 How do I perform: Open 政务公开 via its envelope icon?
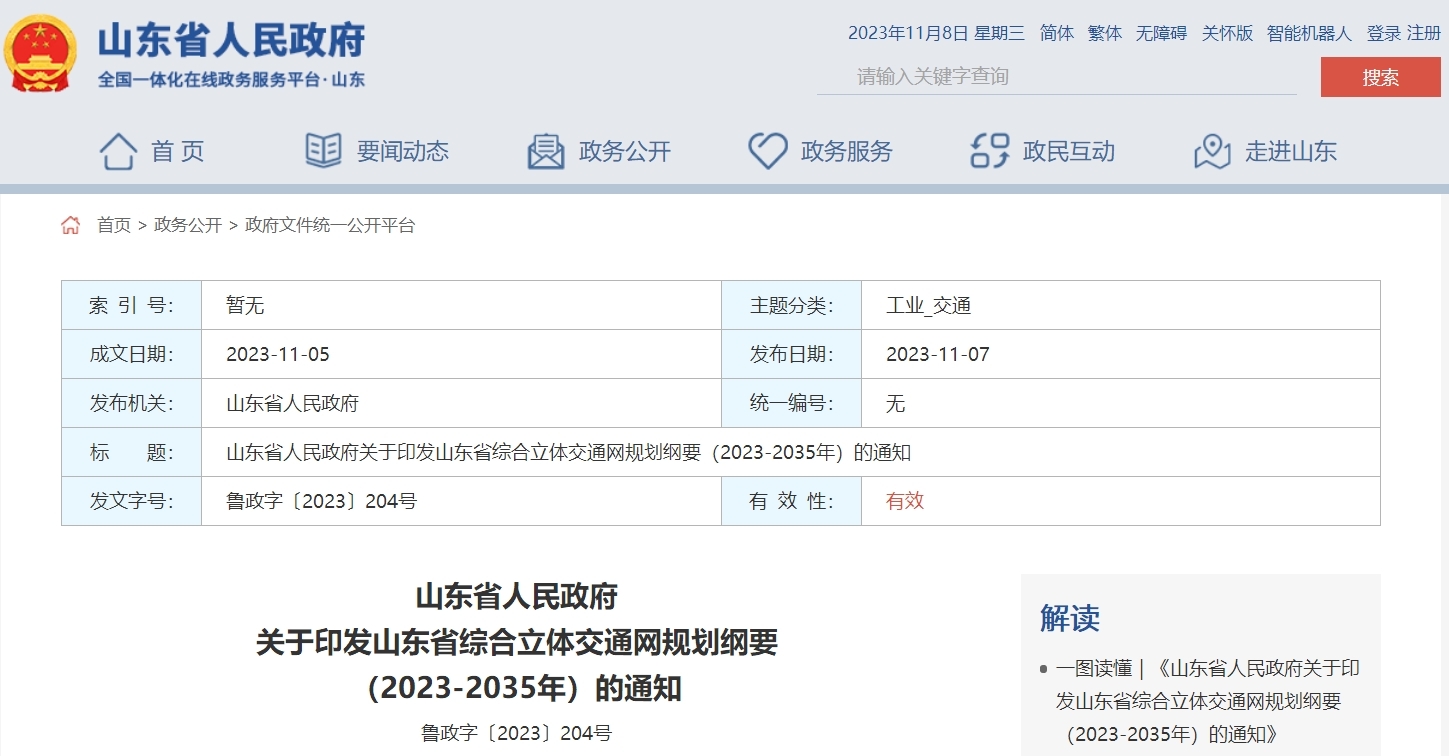tap(544, 150)
